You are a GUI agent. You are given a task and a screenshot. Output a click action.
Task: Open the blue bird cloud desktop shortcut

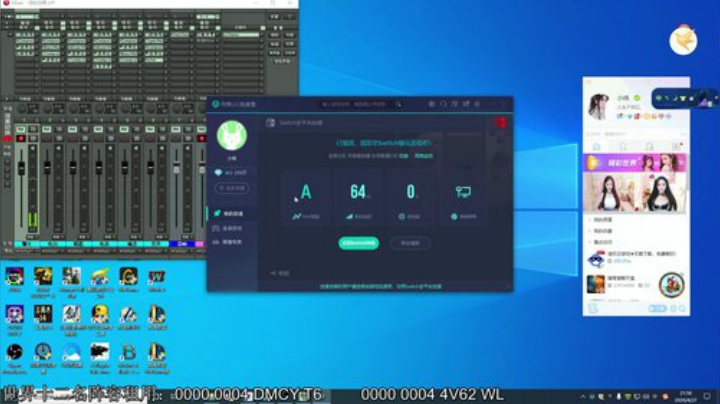tap(72, 353)
